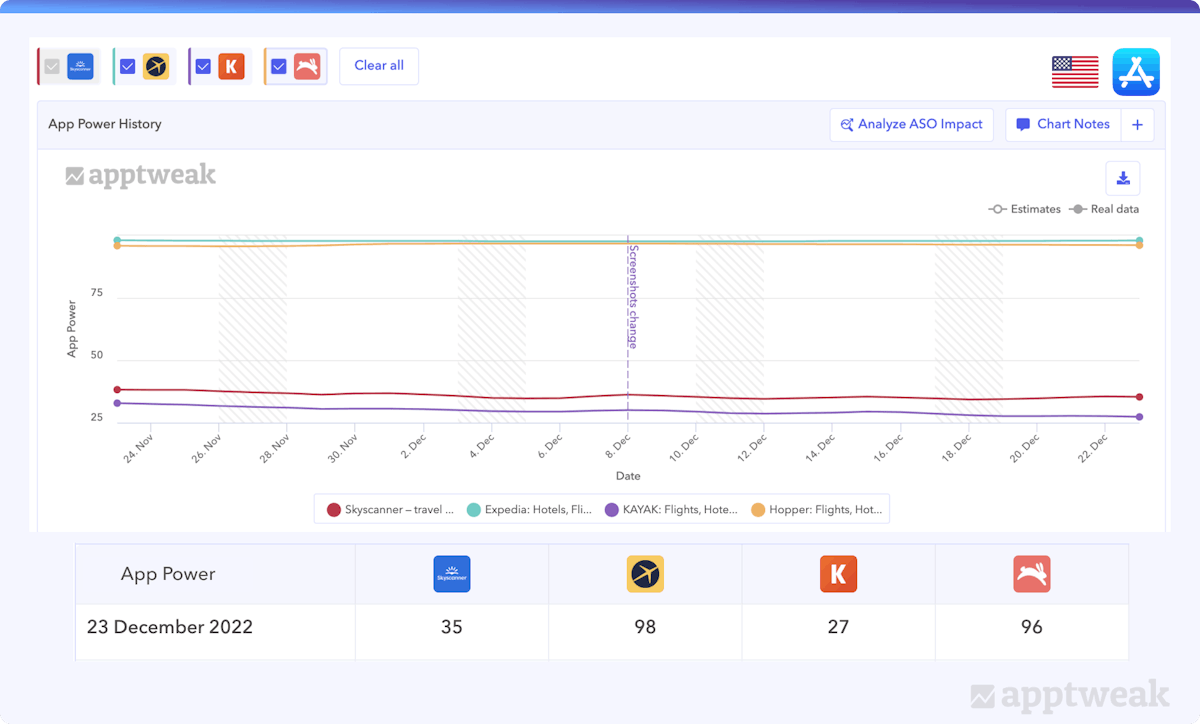
Task: Toggle Expedia series in chart legend
Action: coord(529,510)
